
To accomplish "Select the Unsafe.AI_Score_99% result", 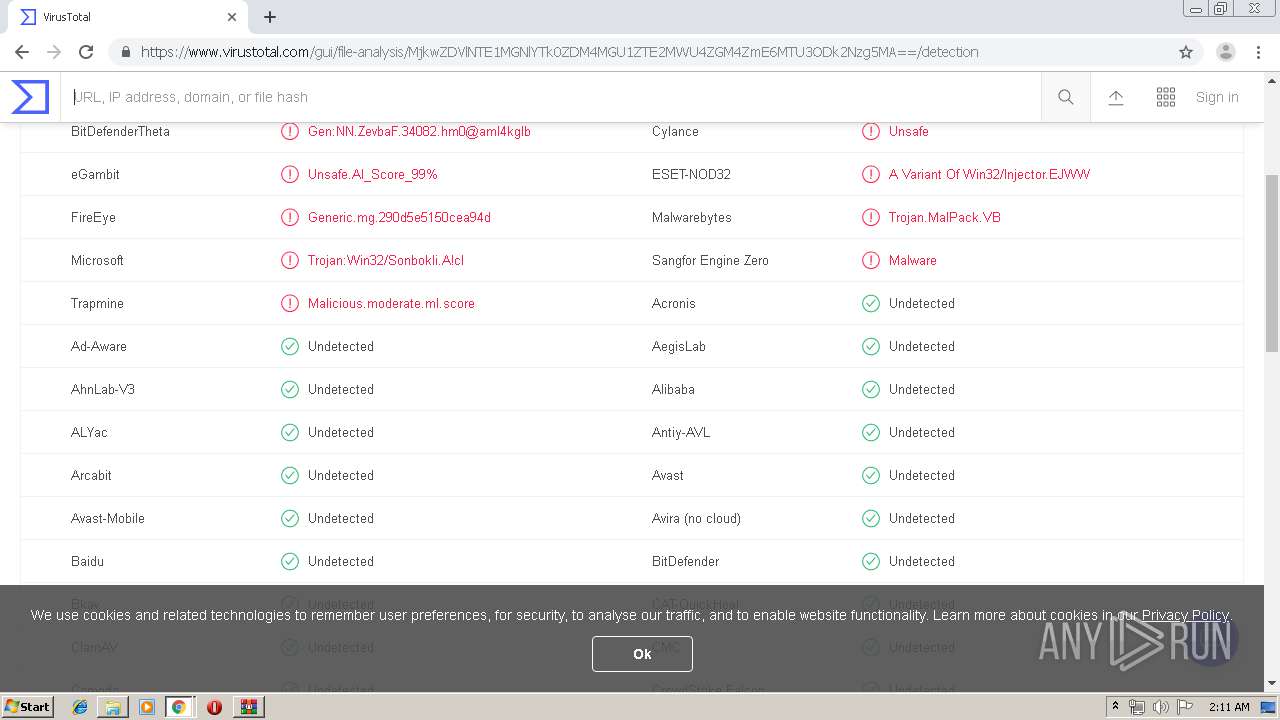I will tap(373, 174).
